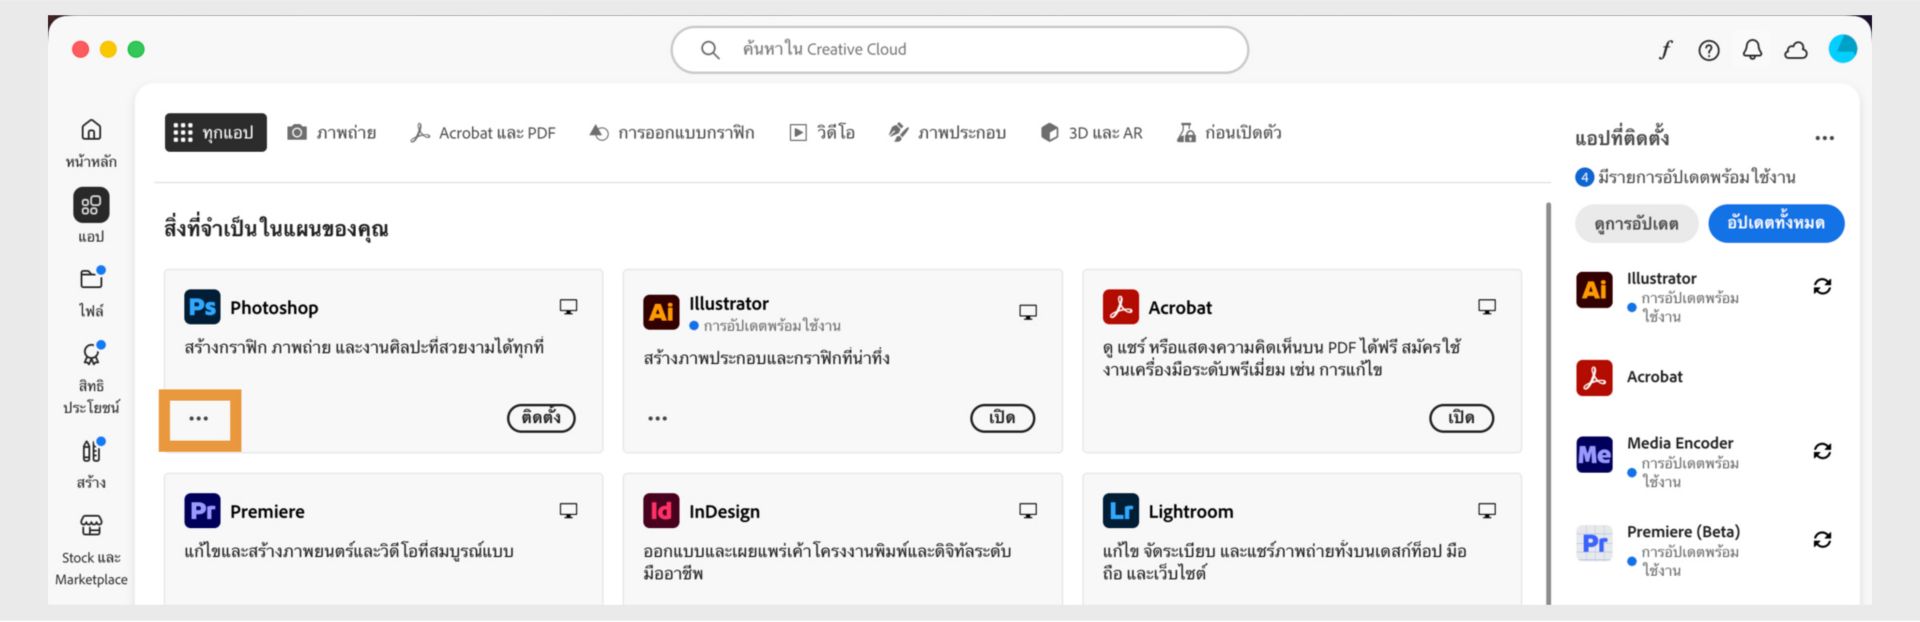Screen dimensions: 1920x622
Task: Open Stock and Marketplace in the sidebar
Action: point(91,551)
